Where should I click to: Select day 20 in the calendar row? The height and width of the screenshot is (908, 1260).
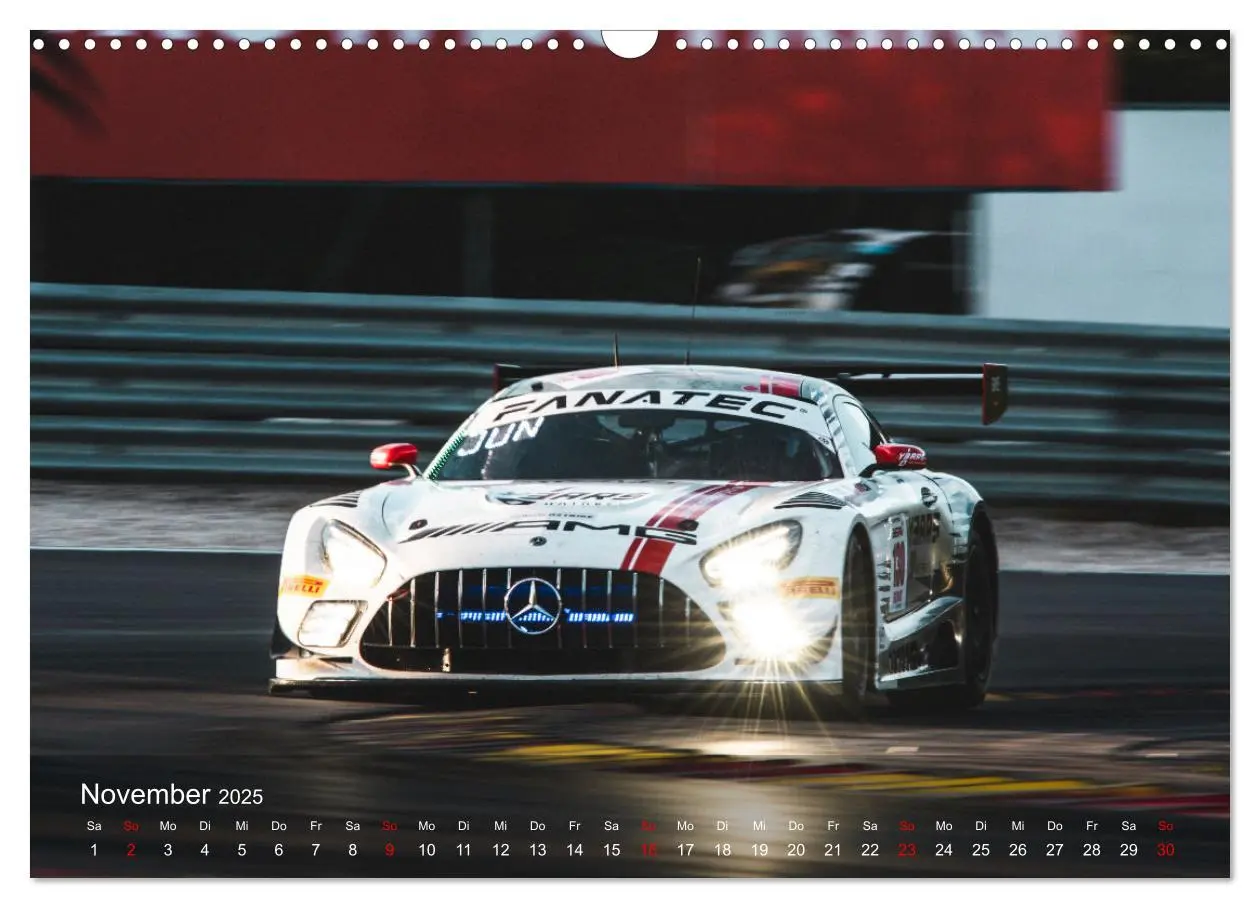click(796, 850)
